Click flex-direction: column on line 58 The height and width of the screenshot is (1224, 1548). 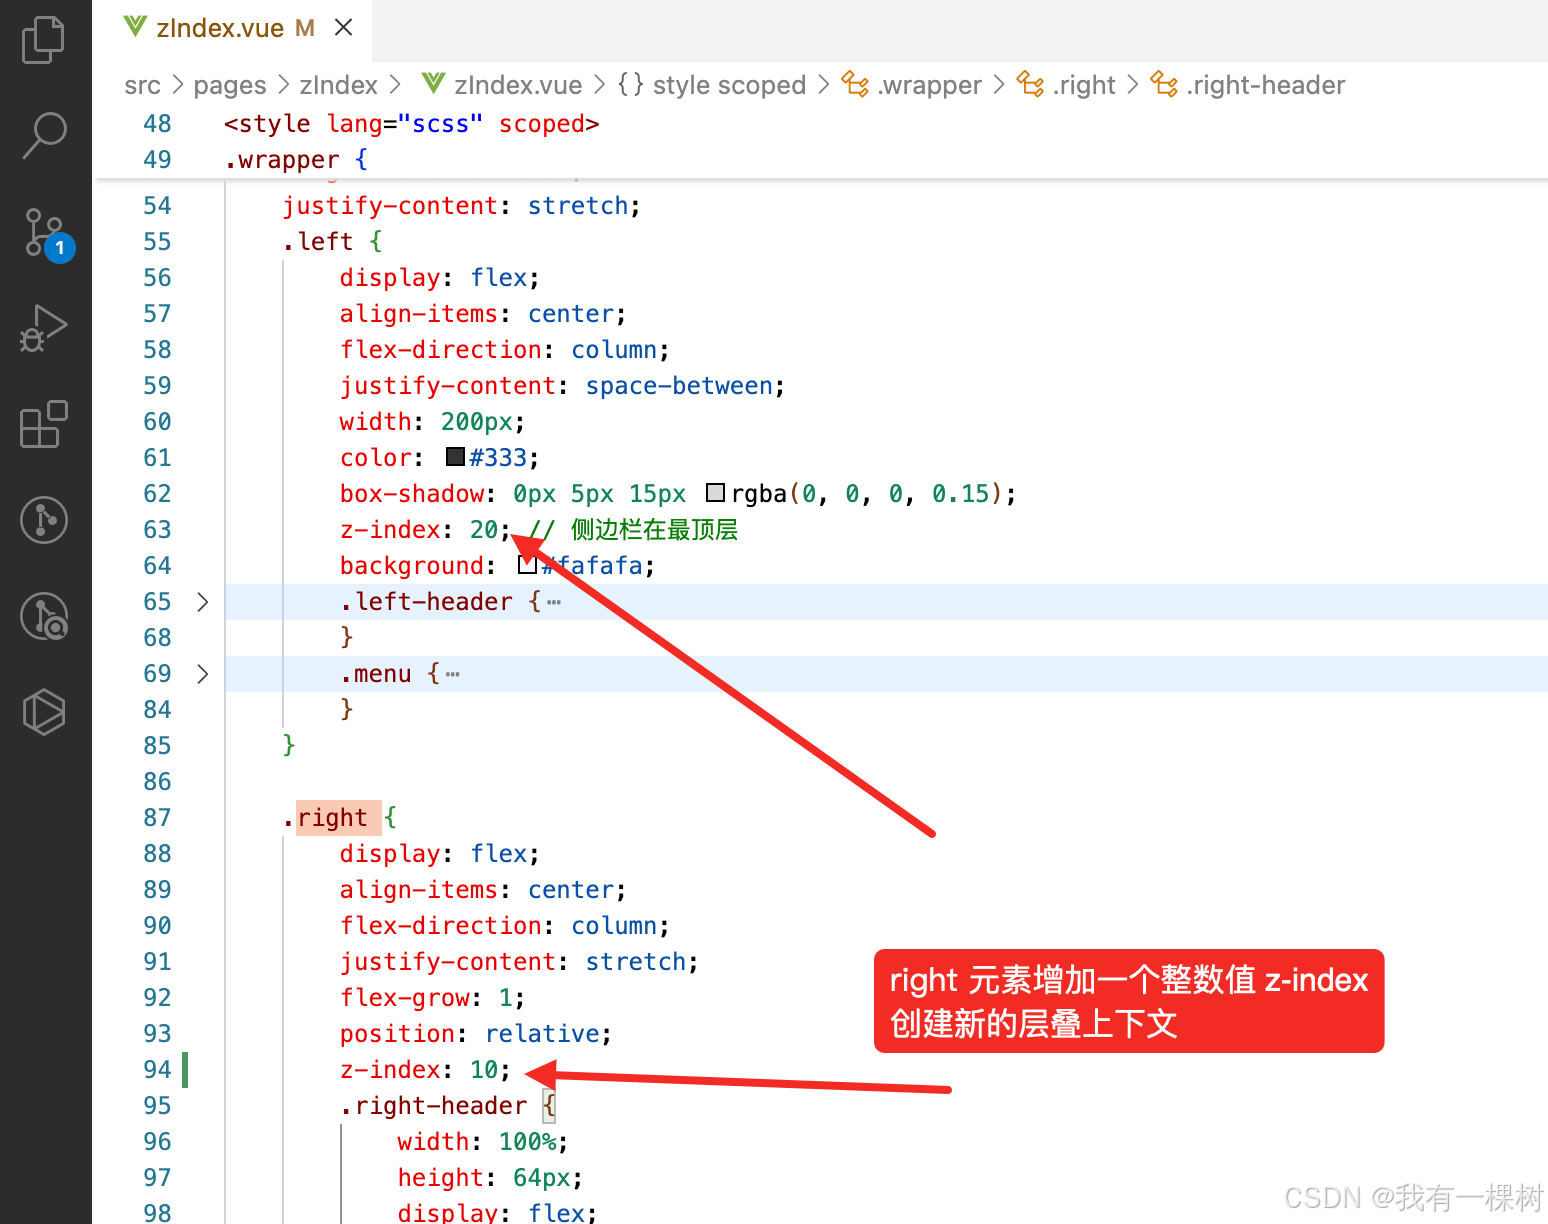click(x=504, y=350)
